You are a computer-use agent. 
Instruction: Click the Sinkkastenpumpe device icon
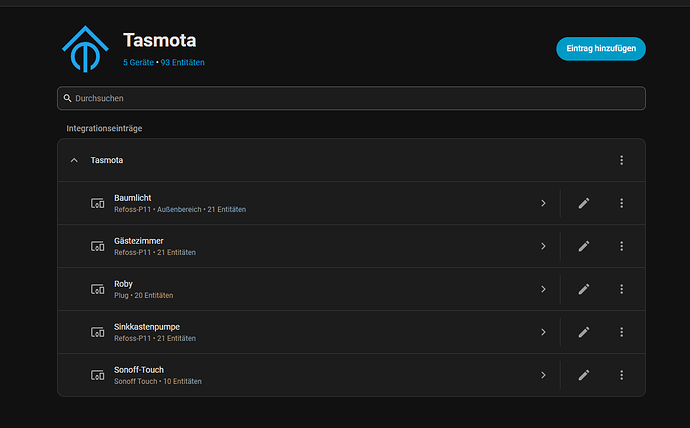click(x=98, y=332)
